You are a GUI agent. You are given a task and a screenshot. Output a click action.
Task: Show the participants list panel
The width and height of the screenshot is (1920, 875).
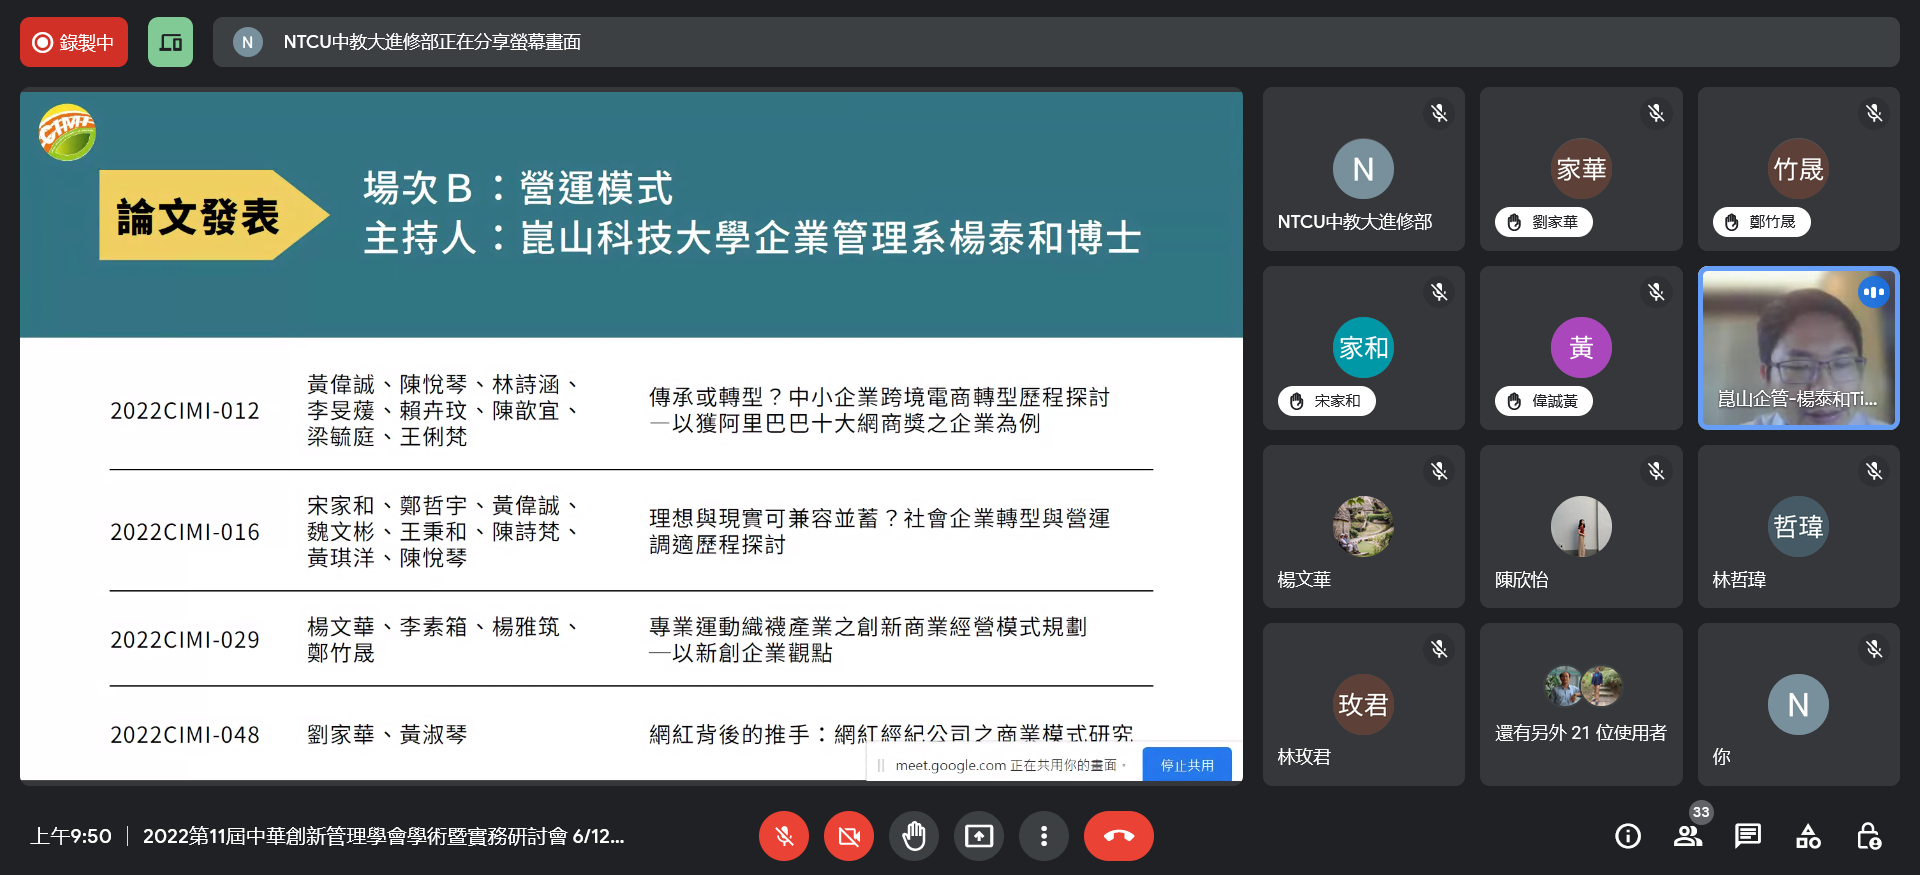(1688, 836)
